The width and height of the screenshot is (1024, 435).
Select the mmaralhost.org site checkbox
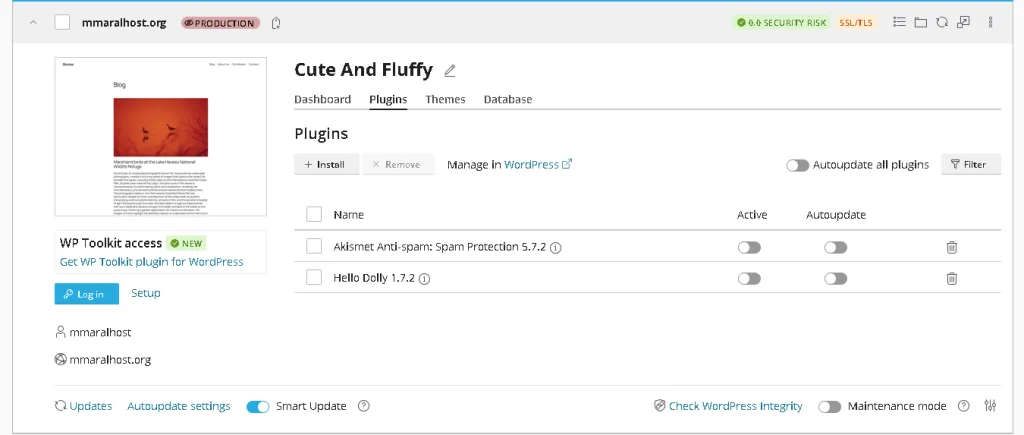tap(62, 22)
